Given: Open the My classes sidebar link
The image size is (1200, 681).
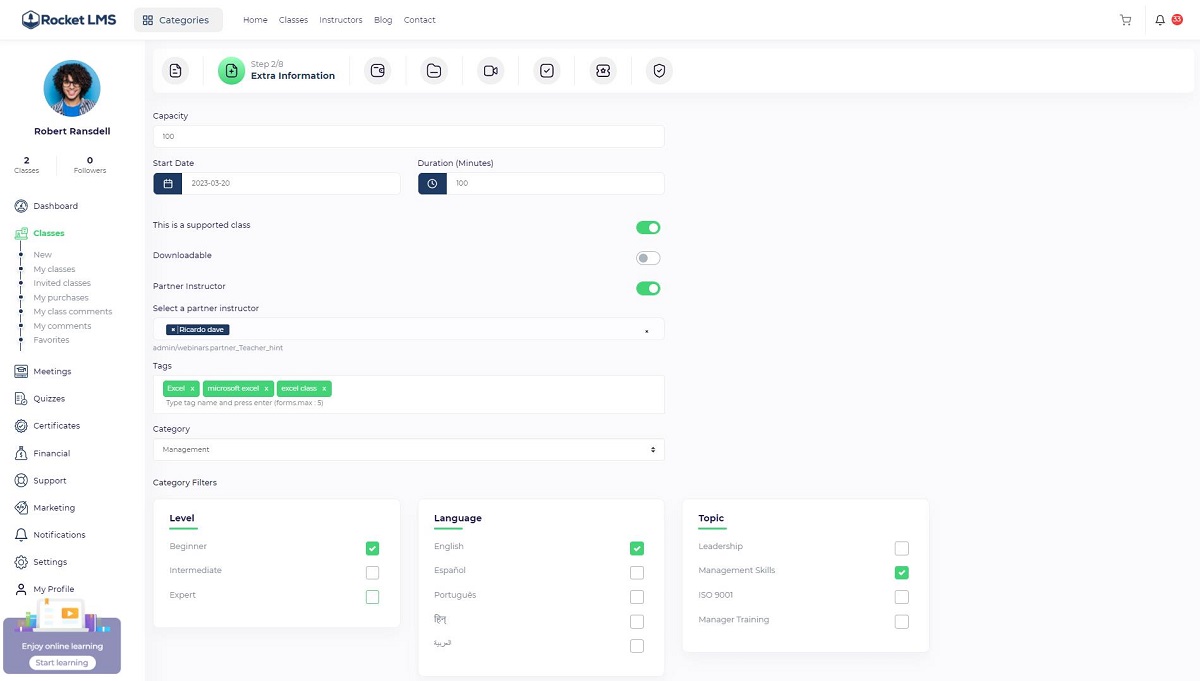Looking at the screenshot, I should coord(54,269).
